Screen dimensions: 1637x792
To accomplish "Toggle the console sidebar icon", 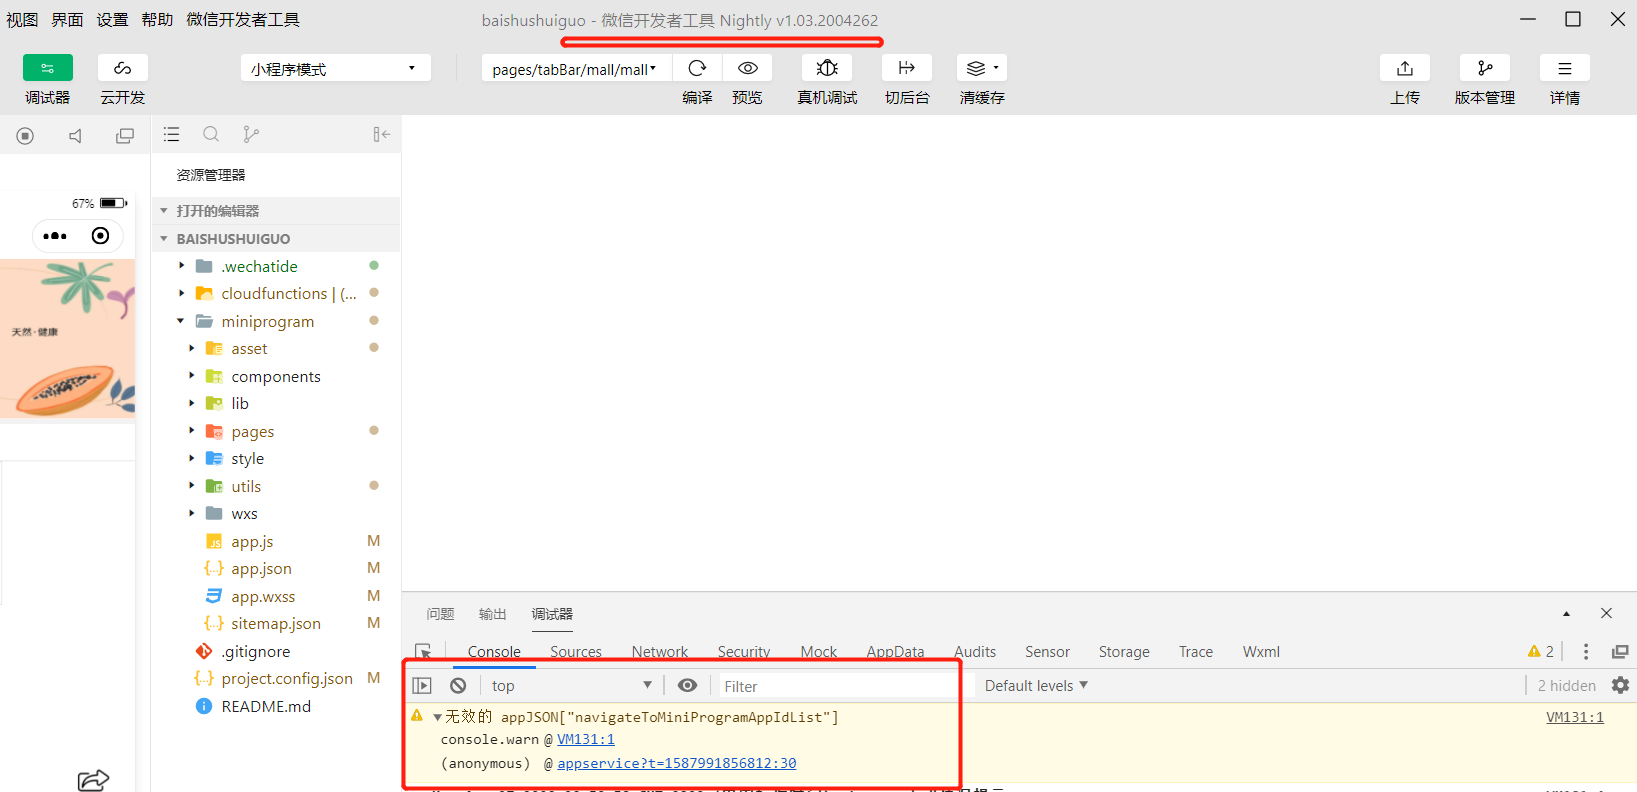I will click(x=422, y=686).
